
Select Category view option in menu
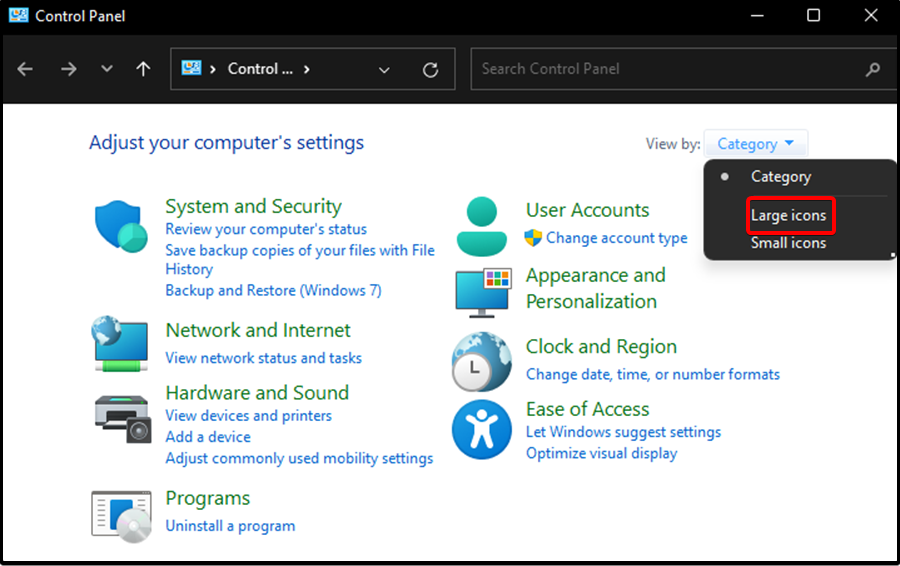[780, 177]
